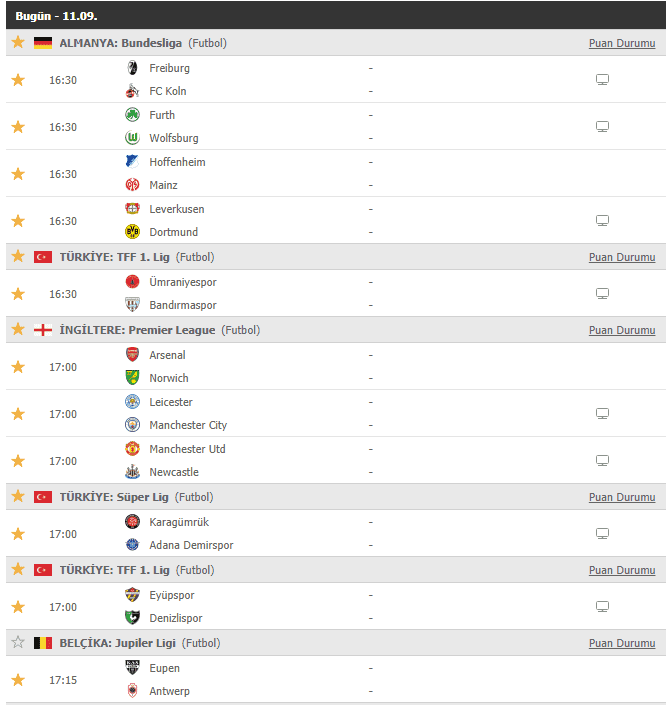This screenshot has width=667, height=705.
Task: Open ALMANYA: Bundesliga league header
Action: (121, 43)
